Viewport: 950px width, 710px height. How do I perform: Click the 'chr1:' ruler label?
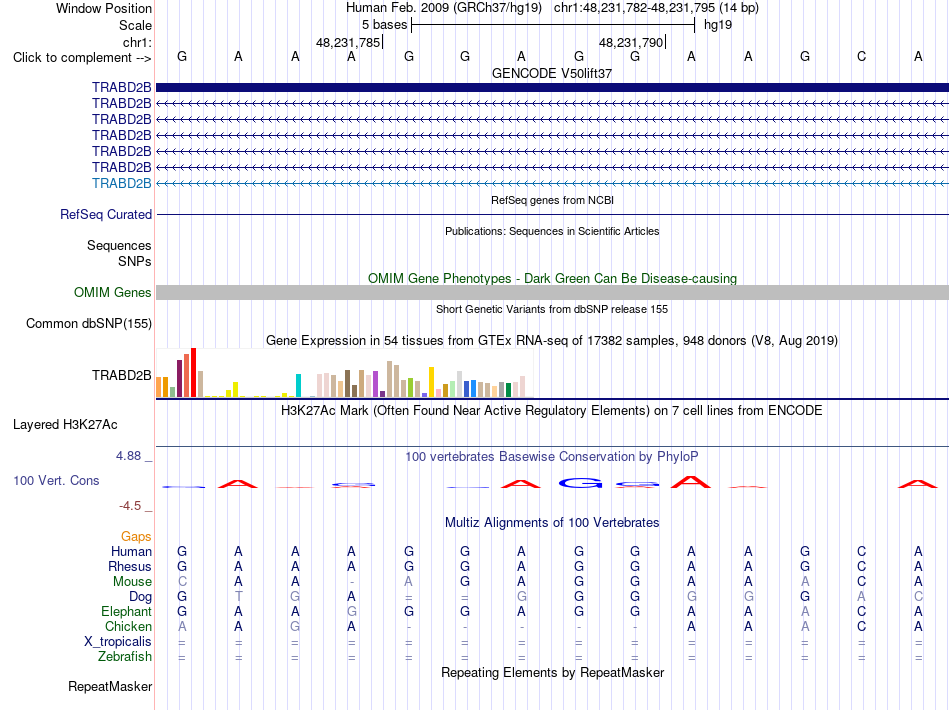click(137, 42)
